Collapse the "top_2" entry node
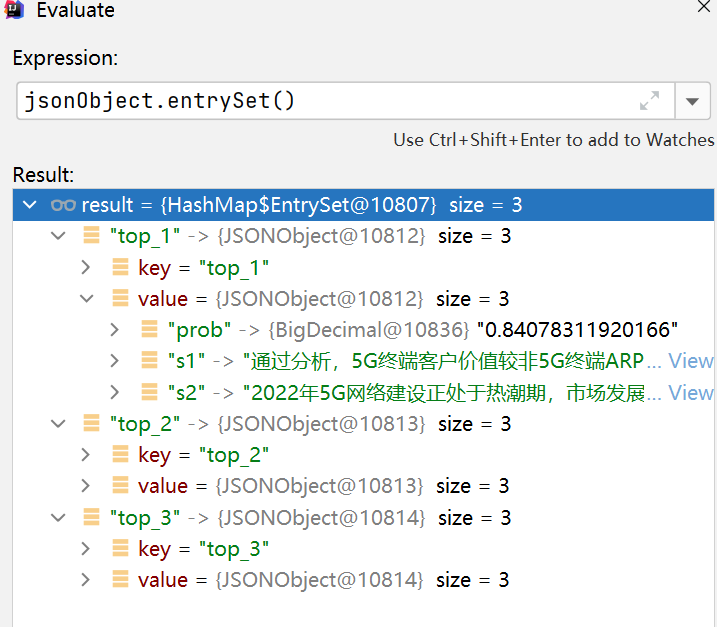This screenshot has width=717, height=627. point(58,424)
